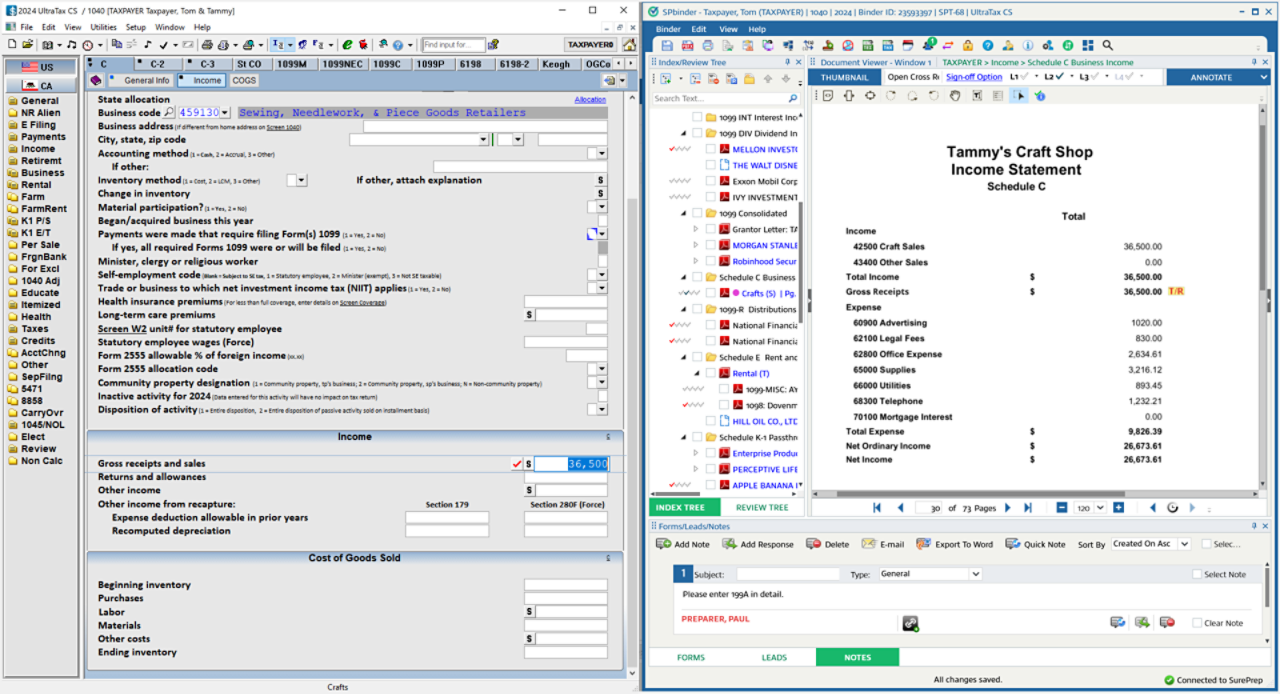This screenshot has height=694, width=1280.
Task: Open the Sort By dropdown
Action: coord(1184,544)
